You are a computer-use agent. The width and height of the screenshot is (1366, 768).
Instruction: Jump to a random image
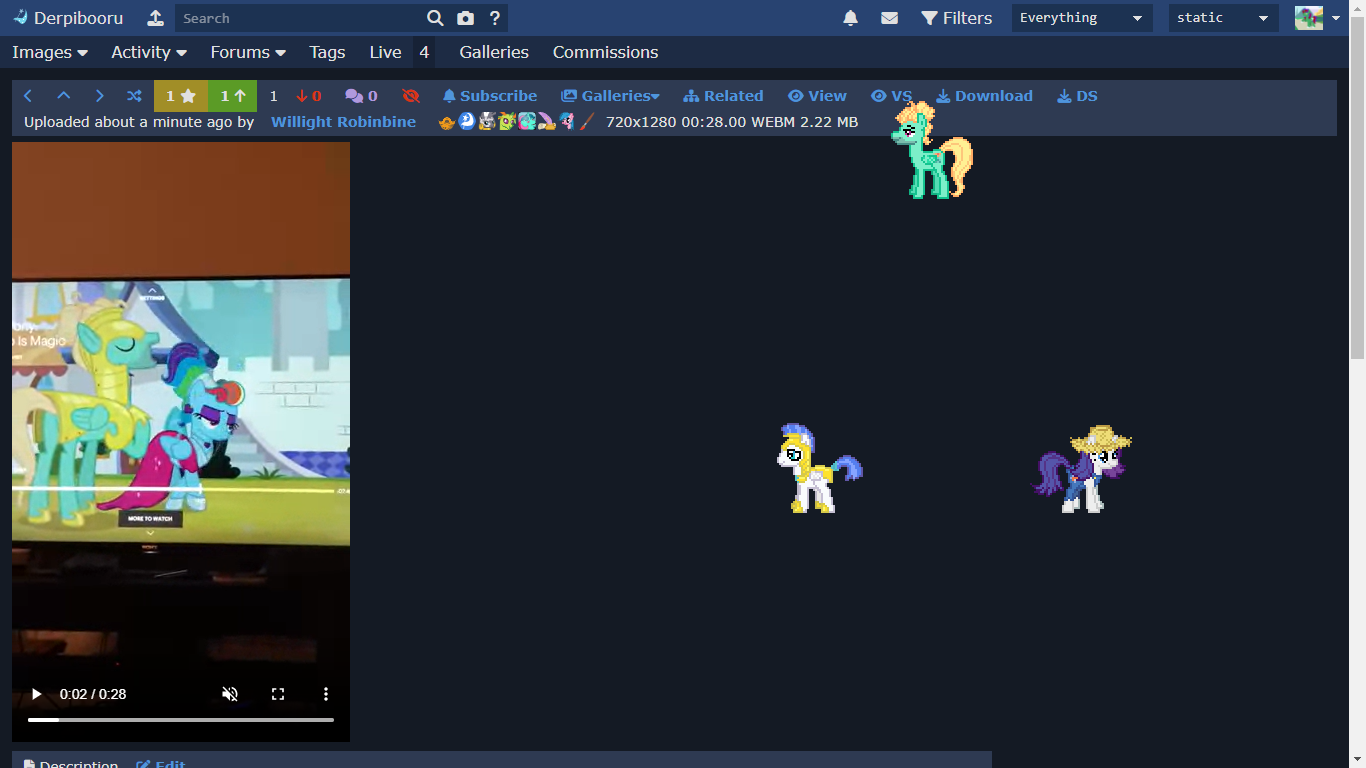point(134,96)
